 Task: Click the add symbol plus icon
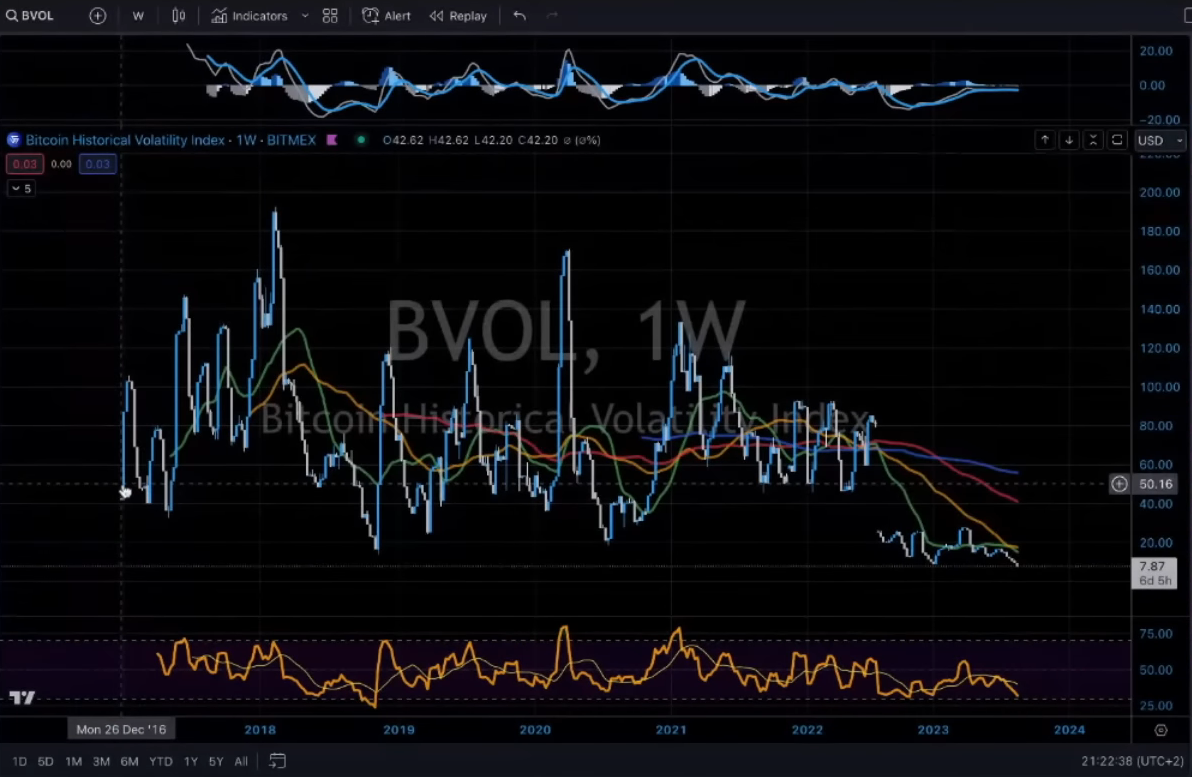(97, 16)
